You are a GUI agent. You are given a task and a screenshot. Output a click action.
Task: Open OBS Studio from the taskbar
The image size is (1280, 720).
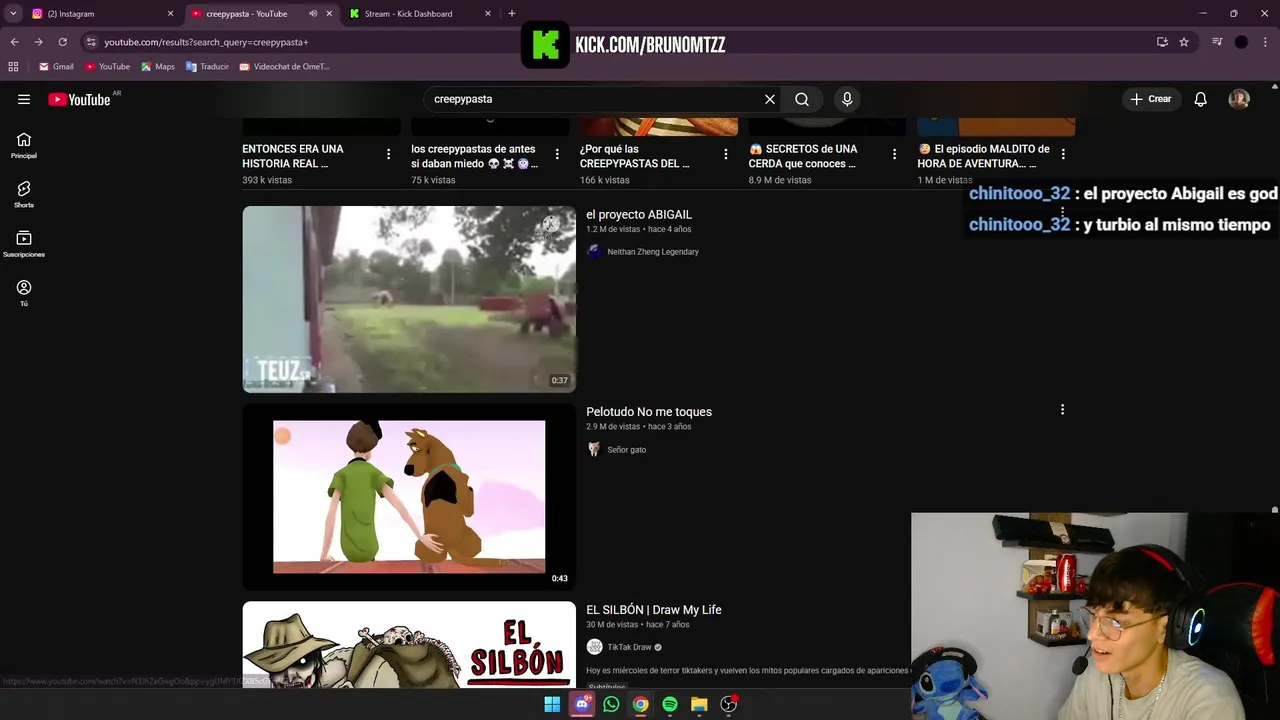729,704
